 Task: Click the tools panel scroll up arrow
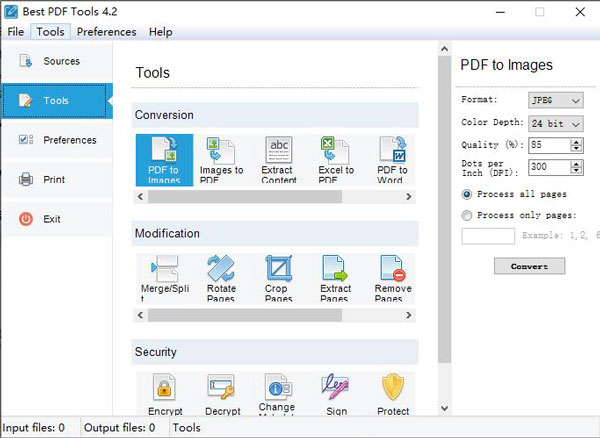[444, 49]
